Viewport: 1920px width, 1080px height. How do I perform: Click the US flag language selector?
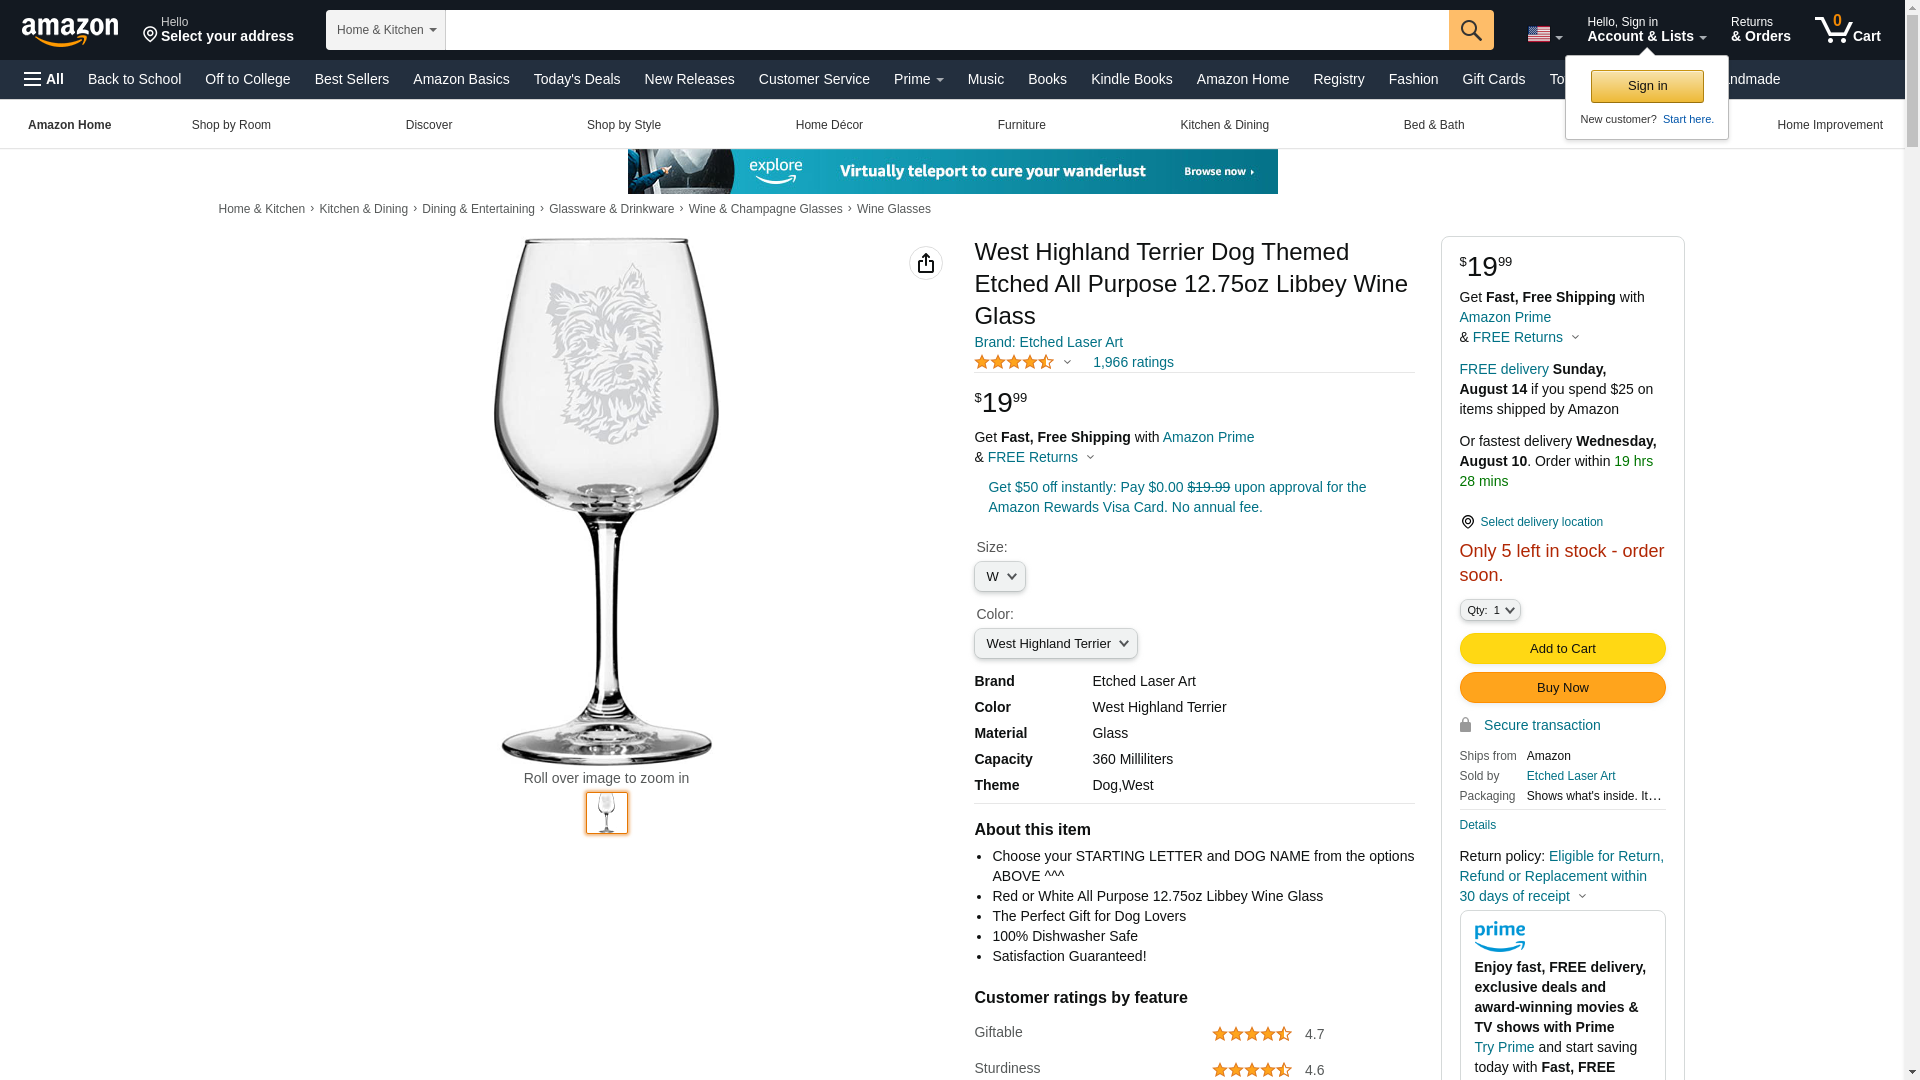click(x=1544, y=34)
